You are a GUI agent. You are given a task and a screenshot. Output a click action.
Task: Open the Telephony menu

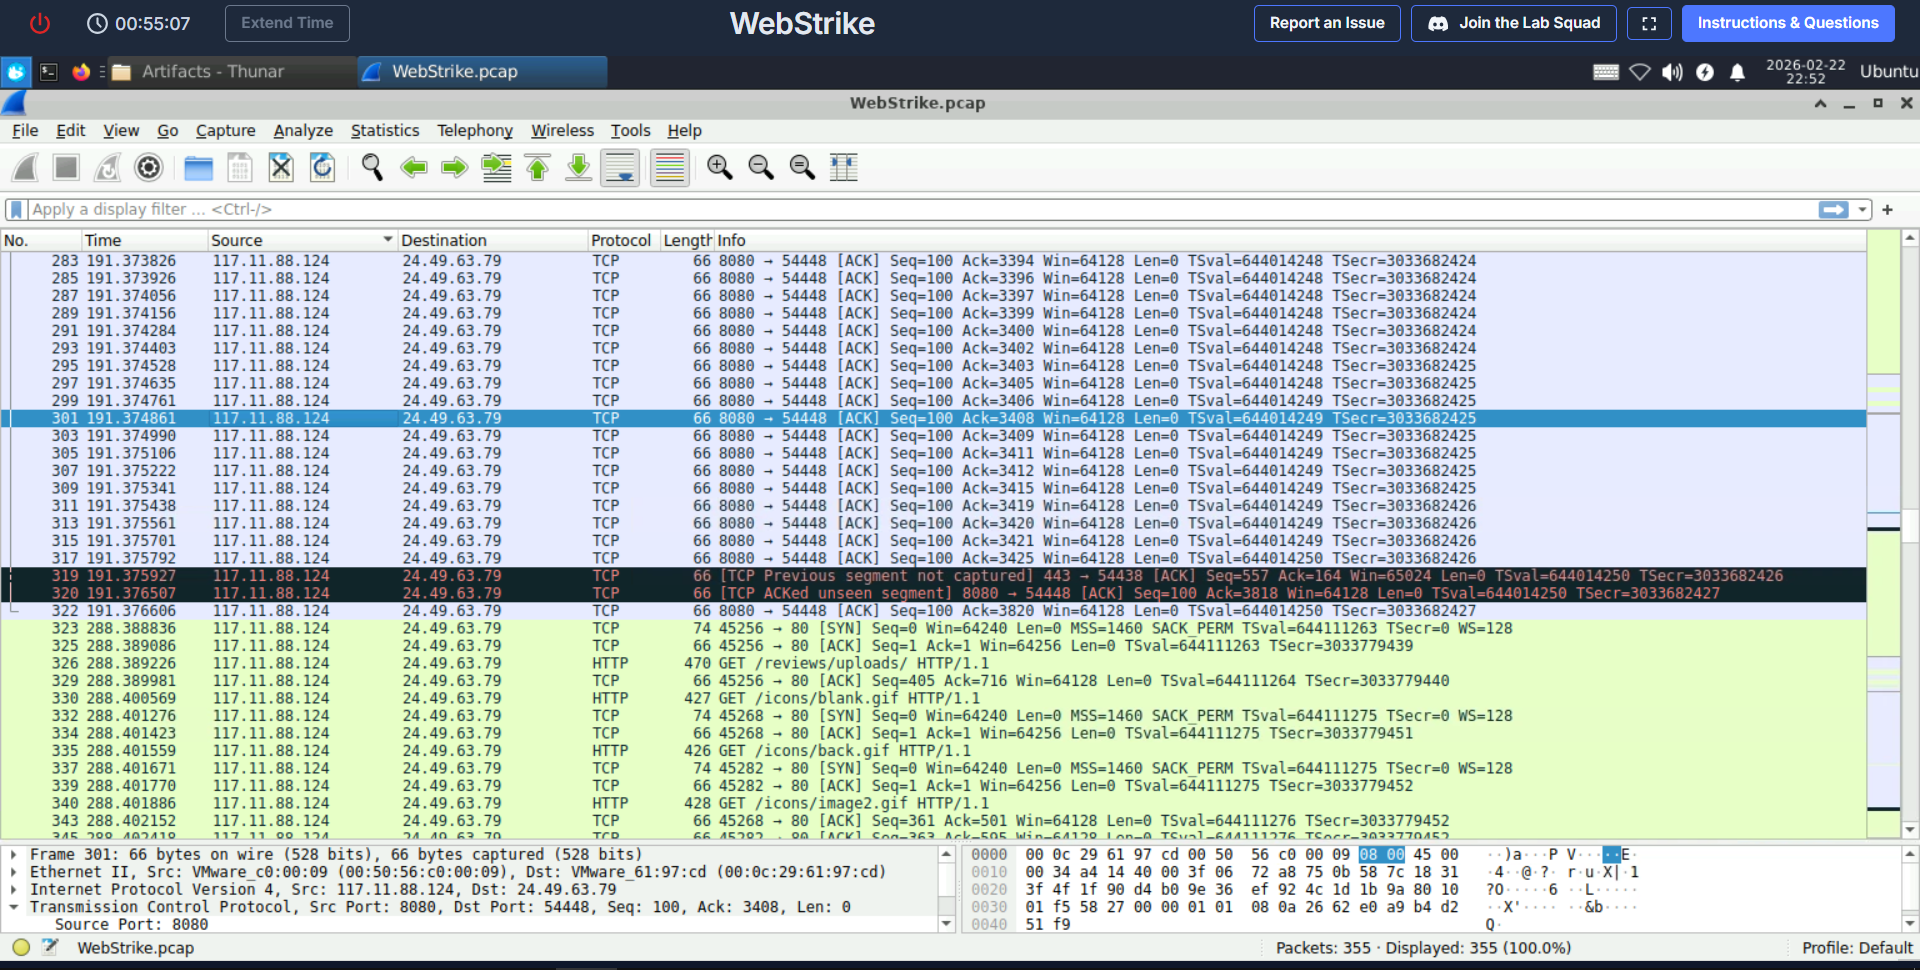click(x=474, y=130)
